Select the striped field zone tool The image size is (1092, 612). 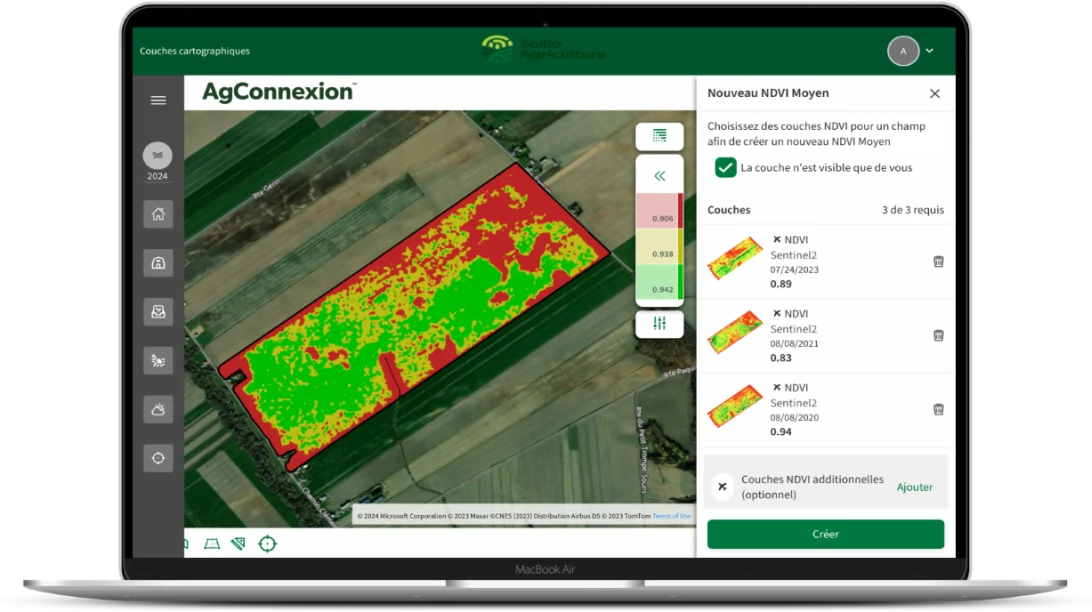tap(238, 544)
